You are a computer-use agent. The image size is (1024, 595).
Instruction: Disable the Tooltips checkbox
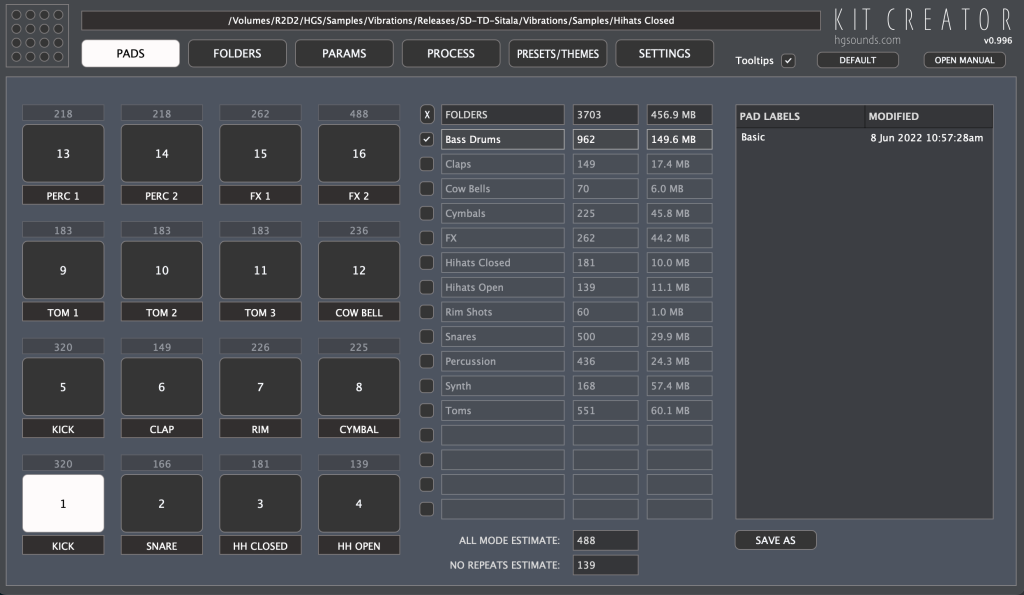coord(789,60)
